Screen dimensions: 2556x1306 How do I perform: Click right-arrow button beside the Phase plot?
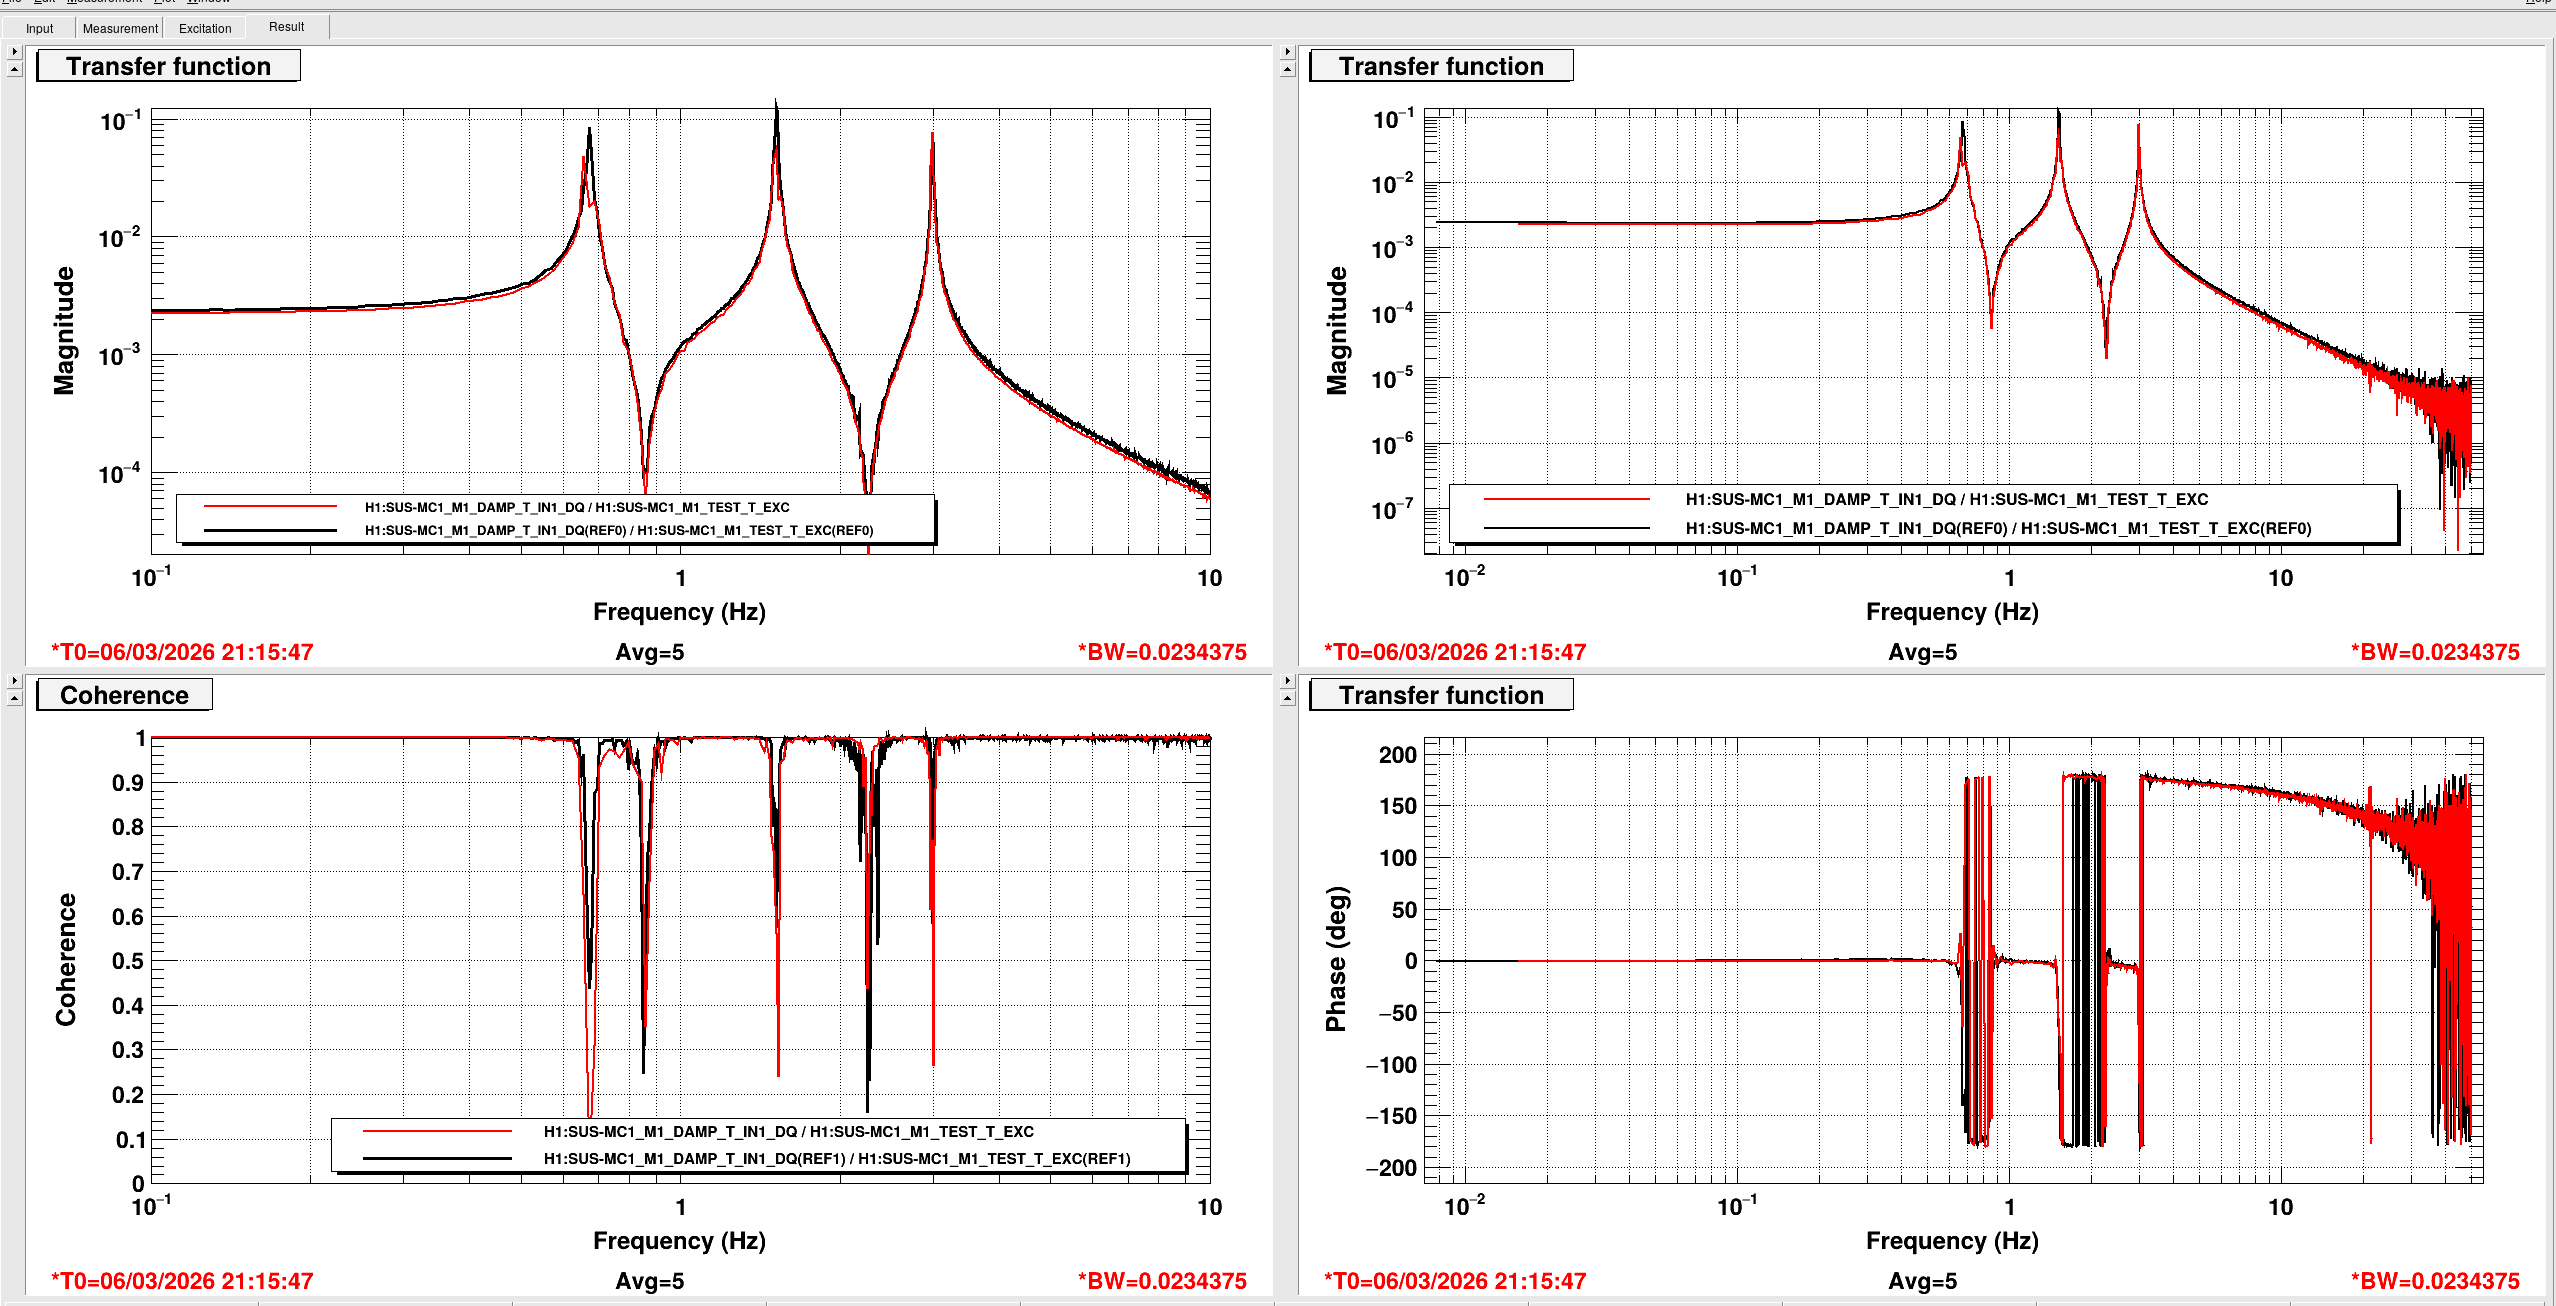point(1287,680)
